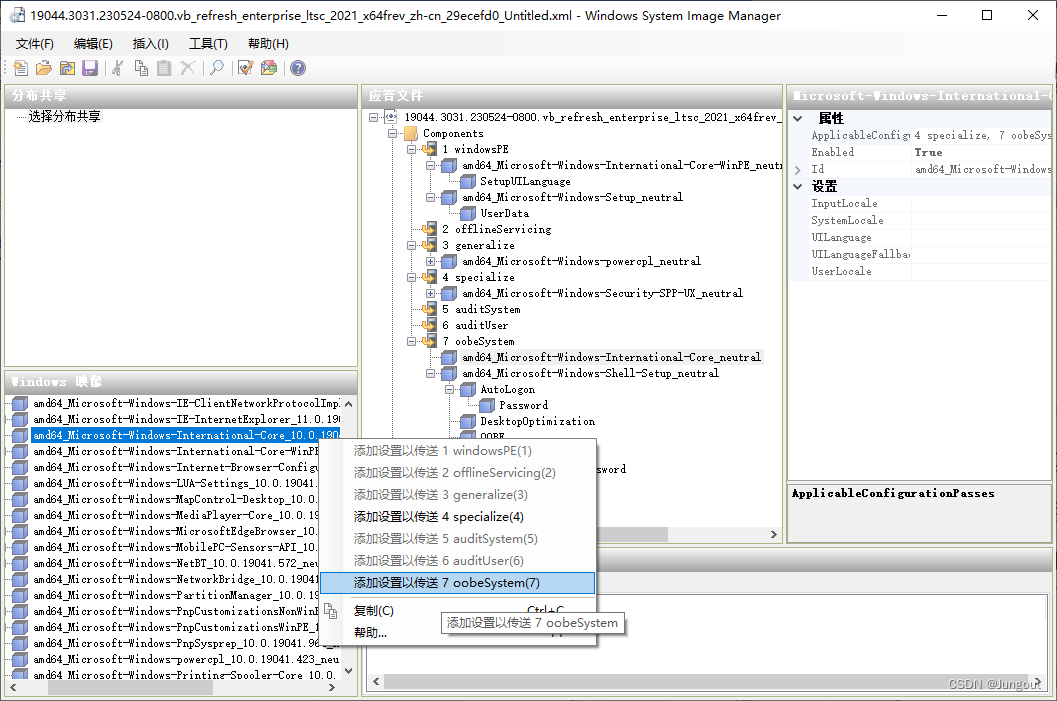This screenshot has height=701, width=1057.
Task: Click the answer file pane right scroll arrow
Action: [x=773, y=535]
